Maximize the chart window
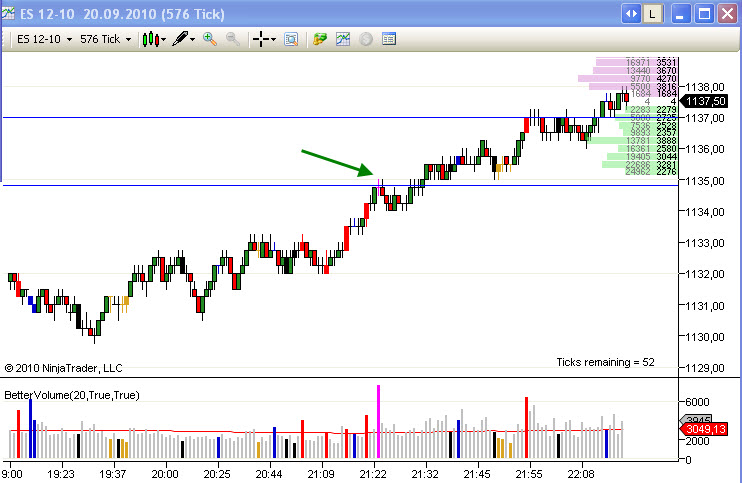Image resolution: width=742 pixels, height=483 pixels. click(703, 14)
